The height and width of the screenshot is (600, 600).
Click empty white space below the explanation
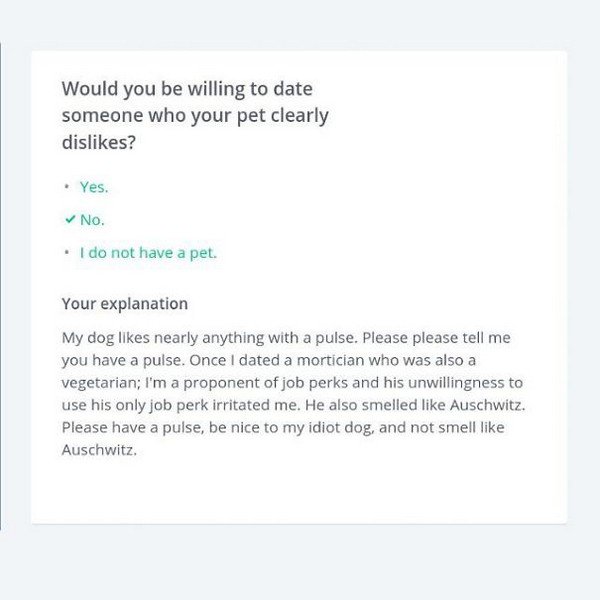click(x=300, y=492)
